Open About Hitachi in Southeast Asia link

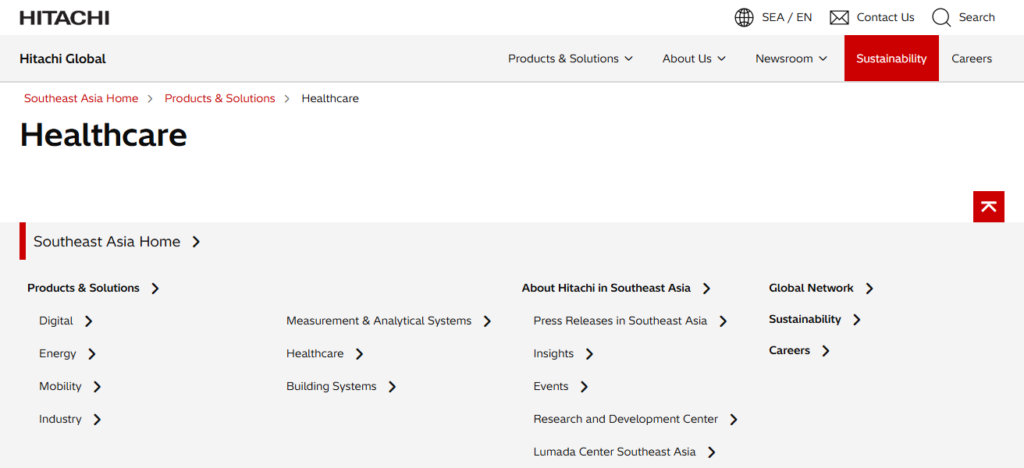click(x=606, y=289)
